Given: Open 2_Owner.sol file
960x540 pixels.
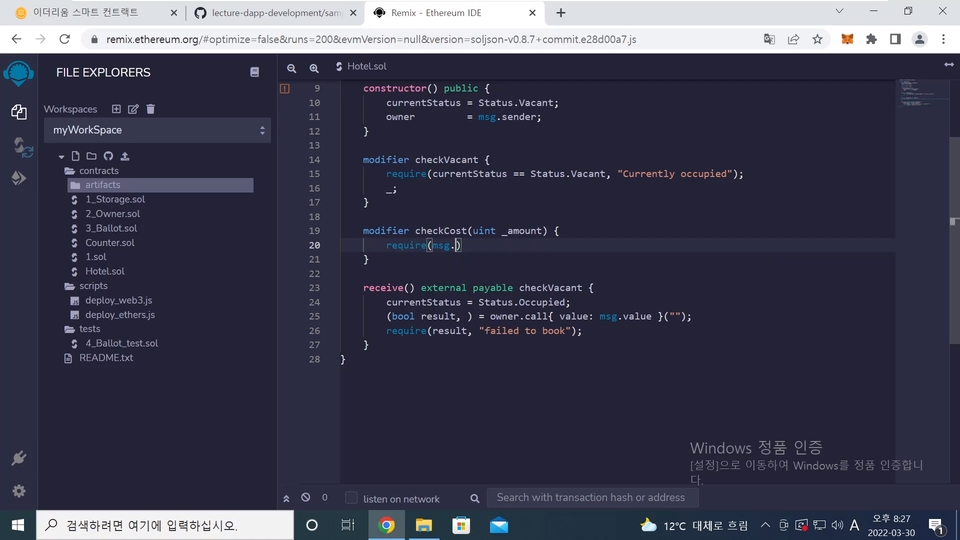Looking at the screenshot, I should pyautogui.click(x=113, y=214).
